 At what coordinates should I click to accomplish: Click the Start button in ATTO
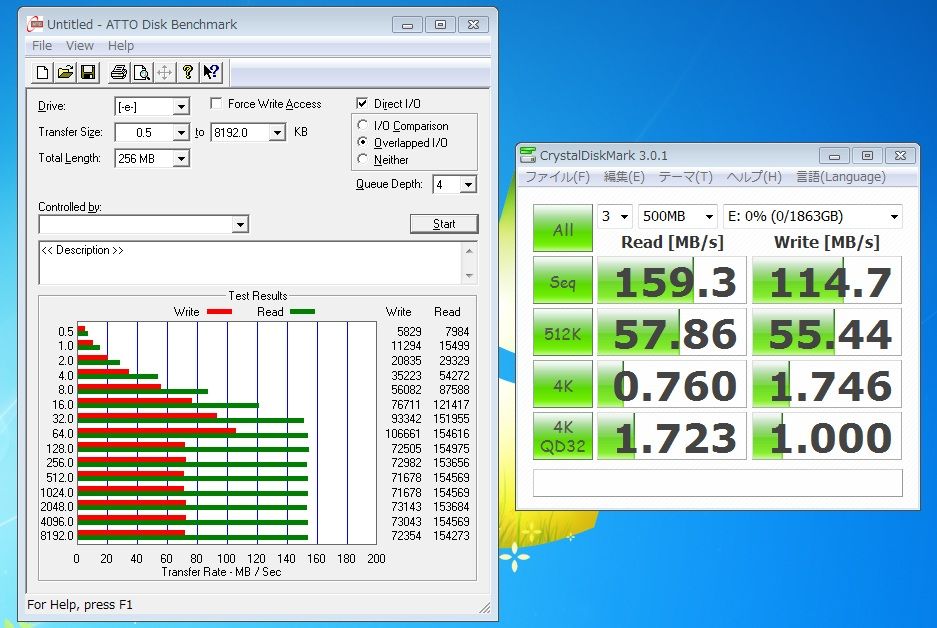tap(444, 224)
